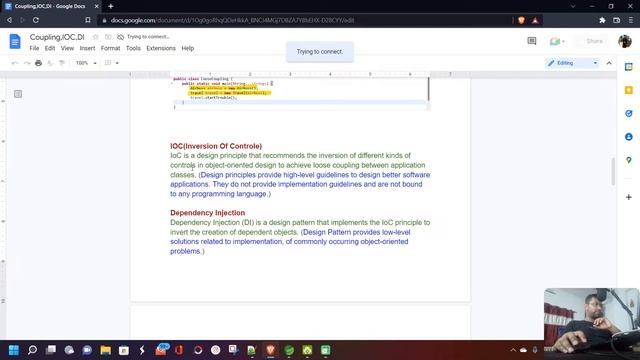The image size is (640, 360).
Task: Collapse the menus with chevron up
Action: click(609, 63)
